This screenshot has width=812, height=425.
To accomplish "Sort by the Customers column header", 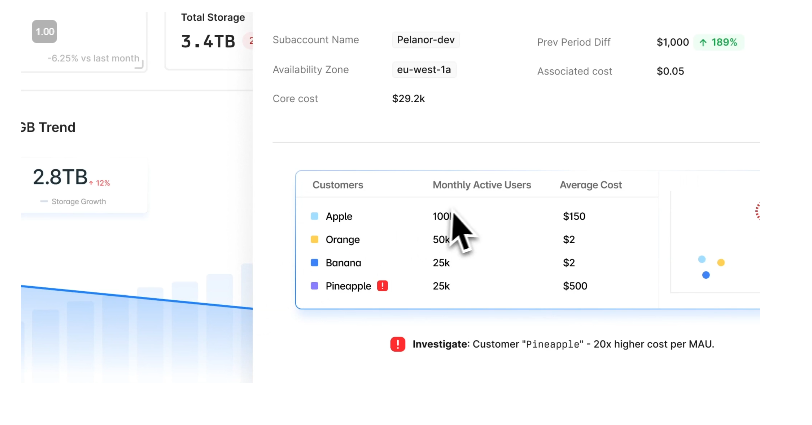I will (338, 185).
